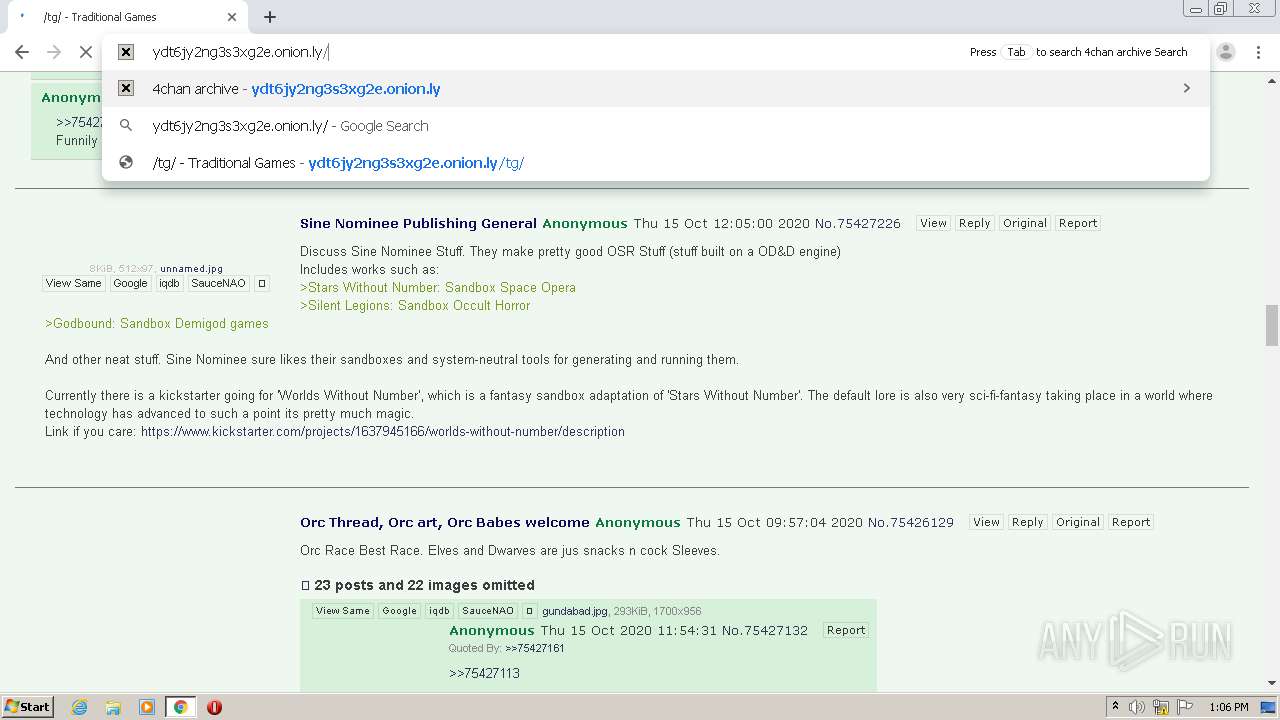Click the volume speaker tray icon
This screenshot has height=720, width=1280.
point(1137,707)
